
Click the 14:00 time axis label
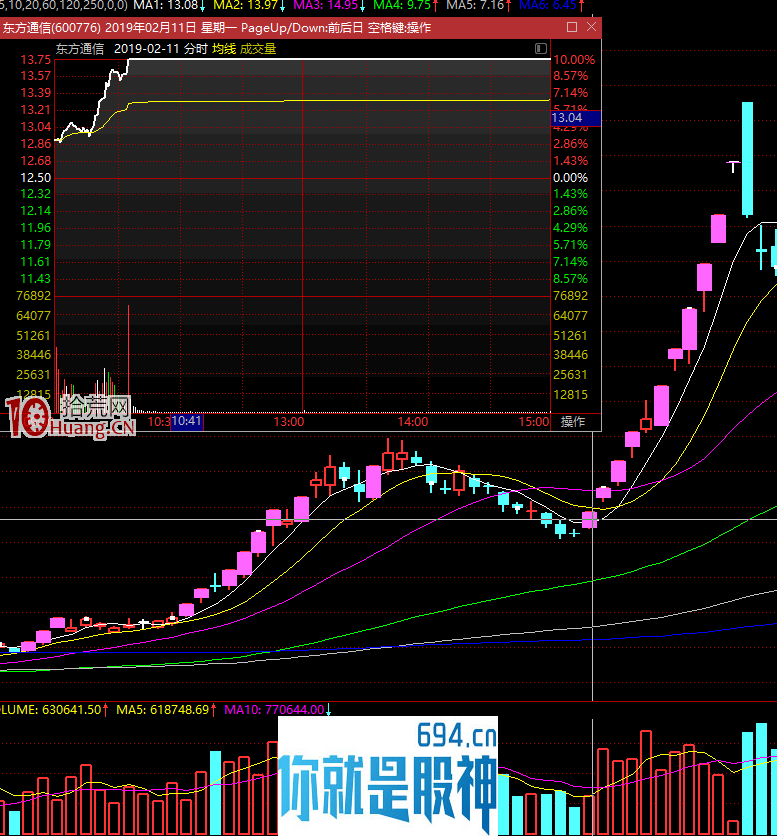click(413, 422)
